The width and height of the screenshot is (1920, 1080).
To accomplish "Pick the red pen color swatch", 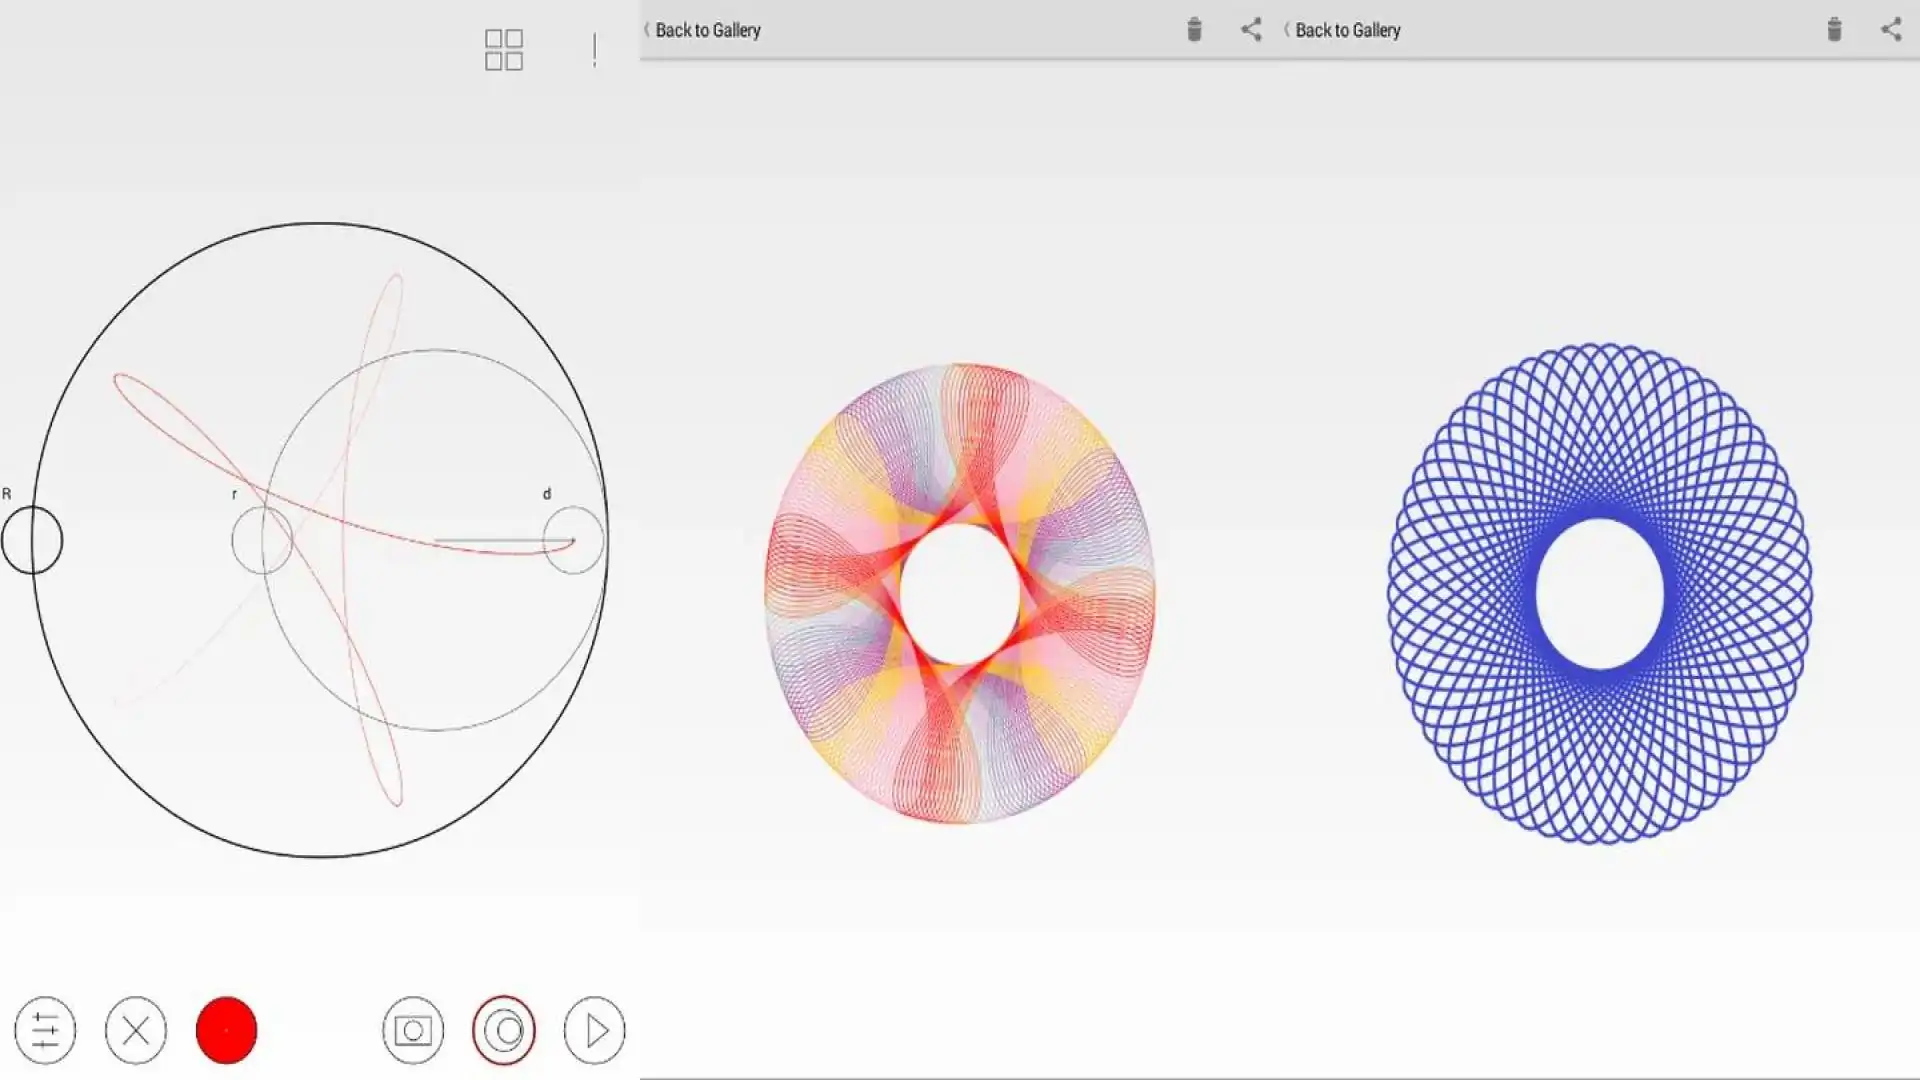I will coord(226,1030).
